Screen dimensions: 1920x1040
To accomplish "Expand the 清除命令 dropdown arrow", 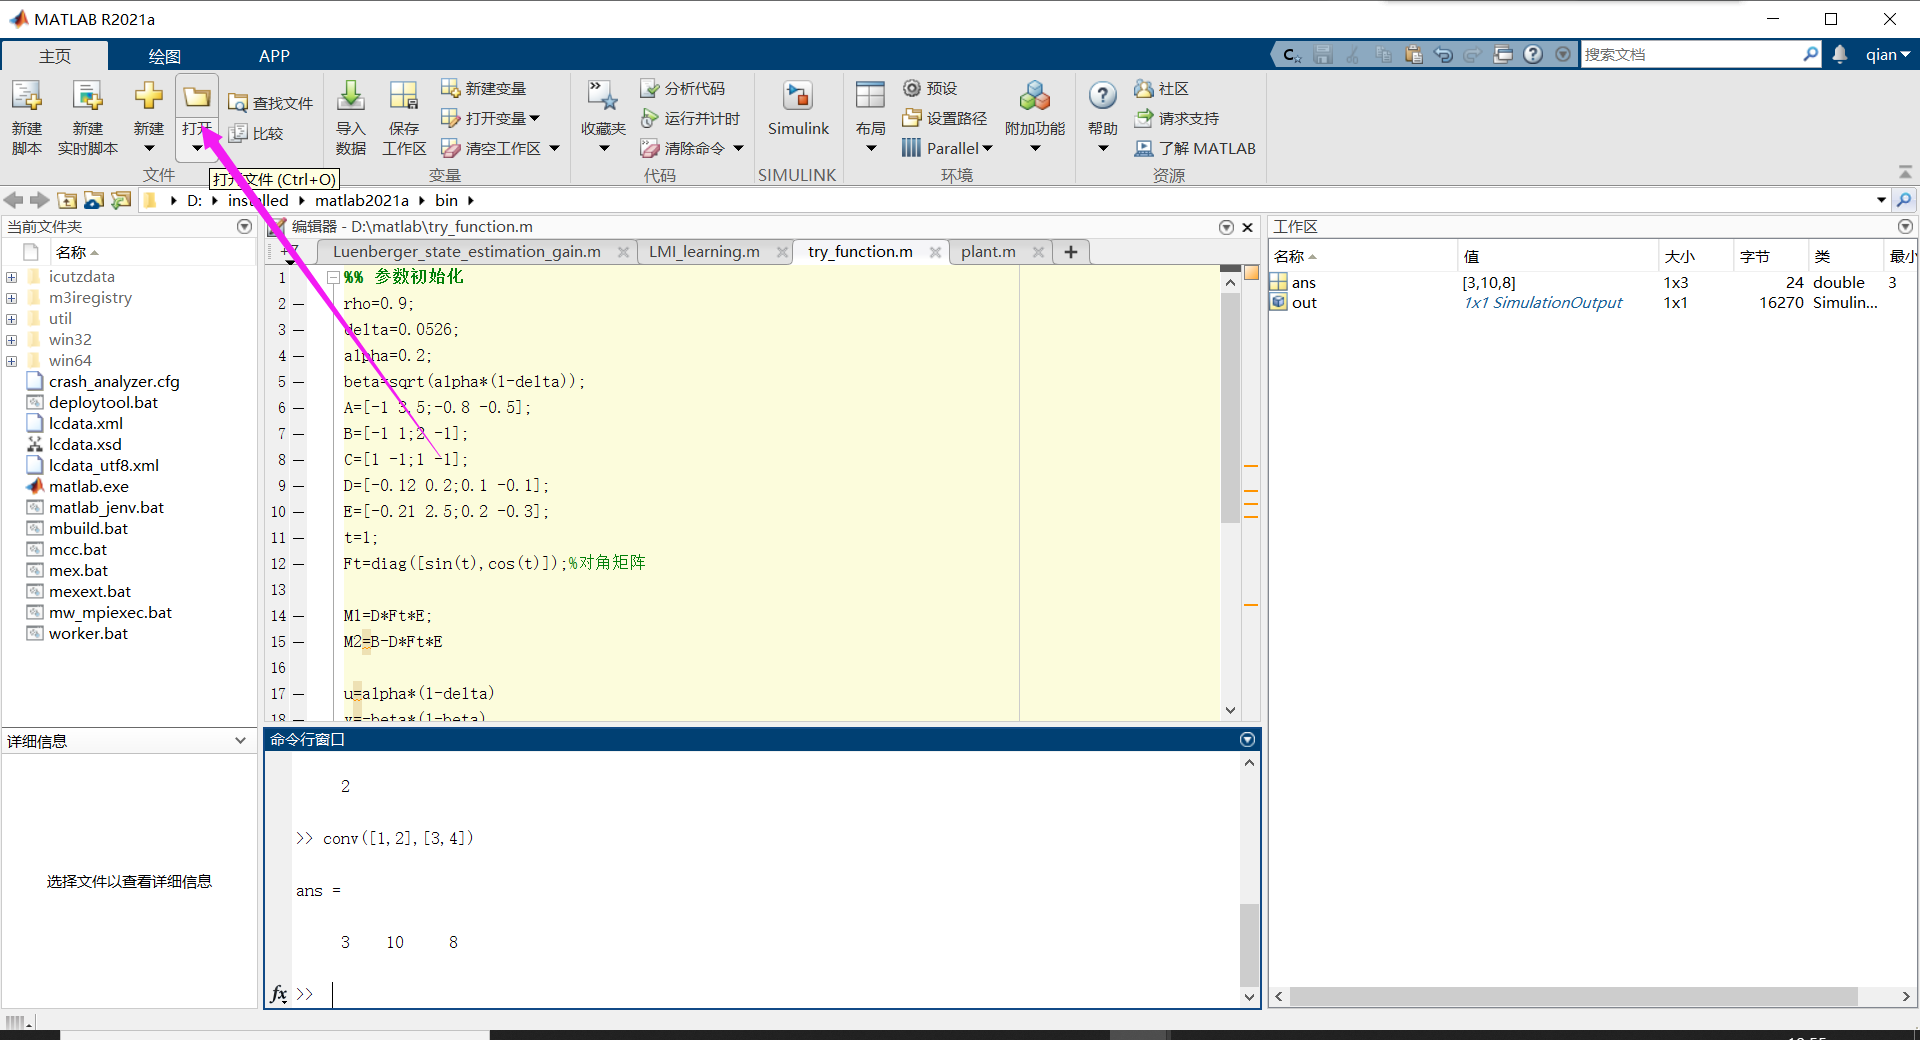I will click(x=738, y=149).
